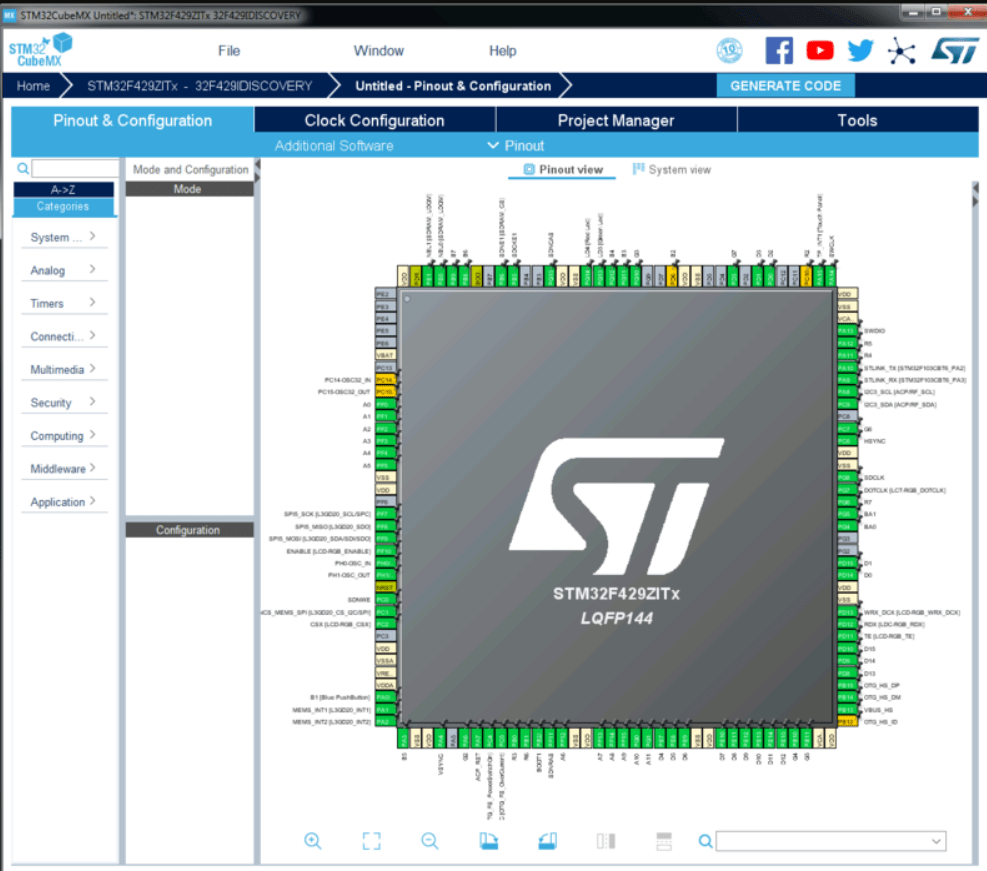Switch peripheral list to Categories mode
The image size is (987, 871).
coord(63,207)
